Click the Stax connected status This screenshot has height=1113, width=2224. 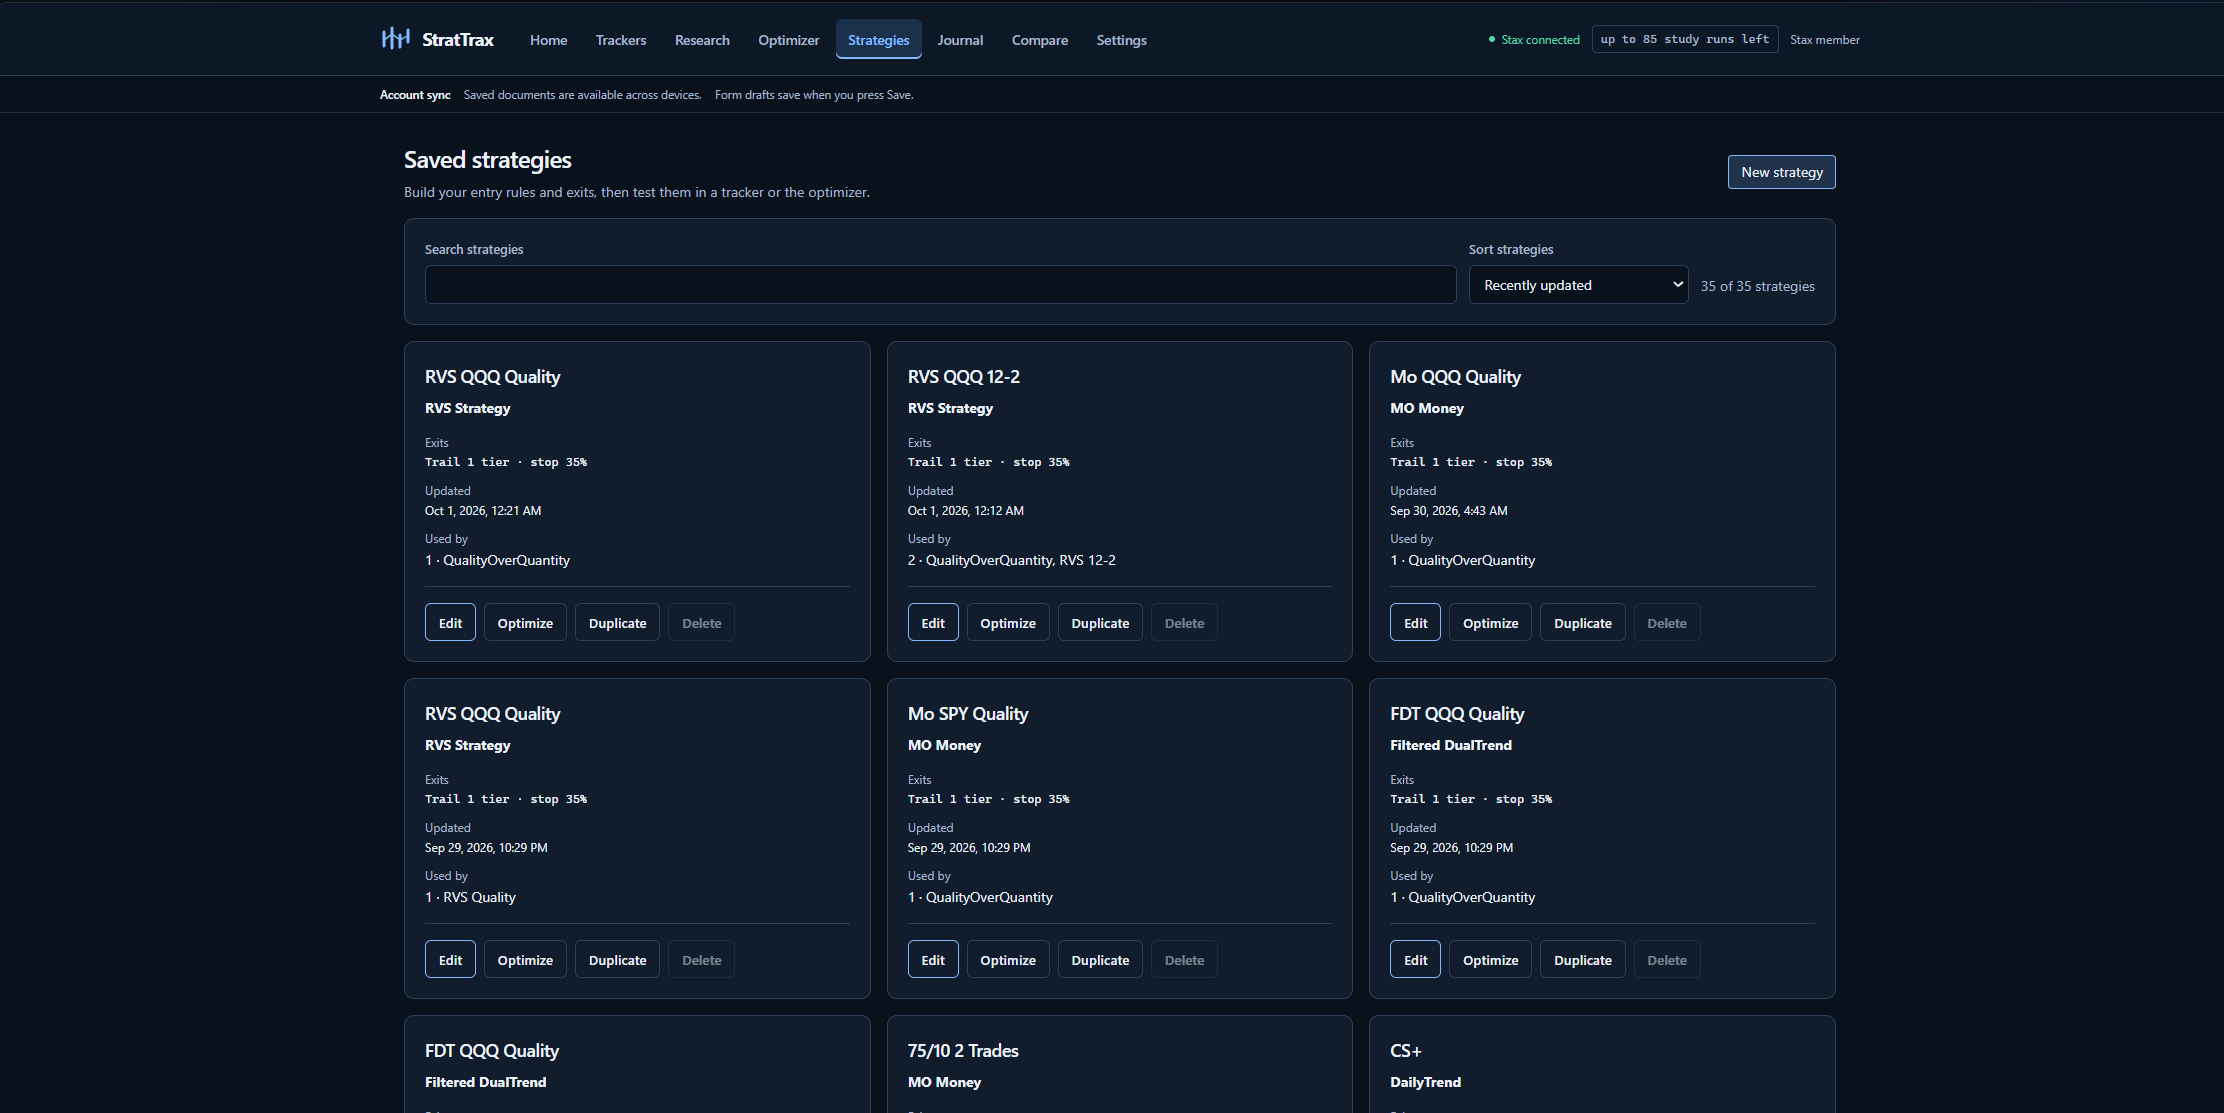point(1534,40)
